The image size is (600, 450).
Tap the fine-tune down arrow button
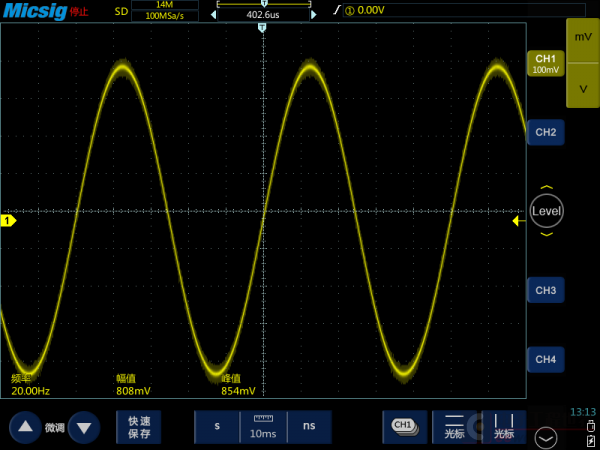84,427
